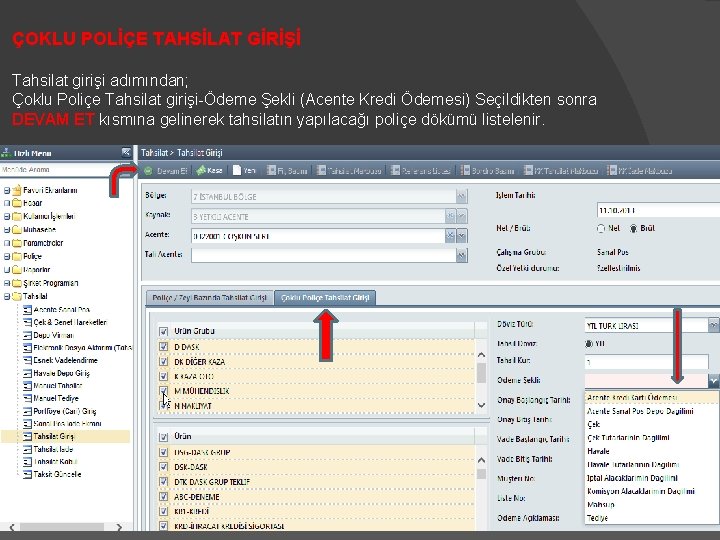Click the Poliçe folder icon in the tree
The width and height of the screenshot is (720, 540).
click(x=17, y=256)
